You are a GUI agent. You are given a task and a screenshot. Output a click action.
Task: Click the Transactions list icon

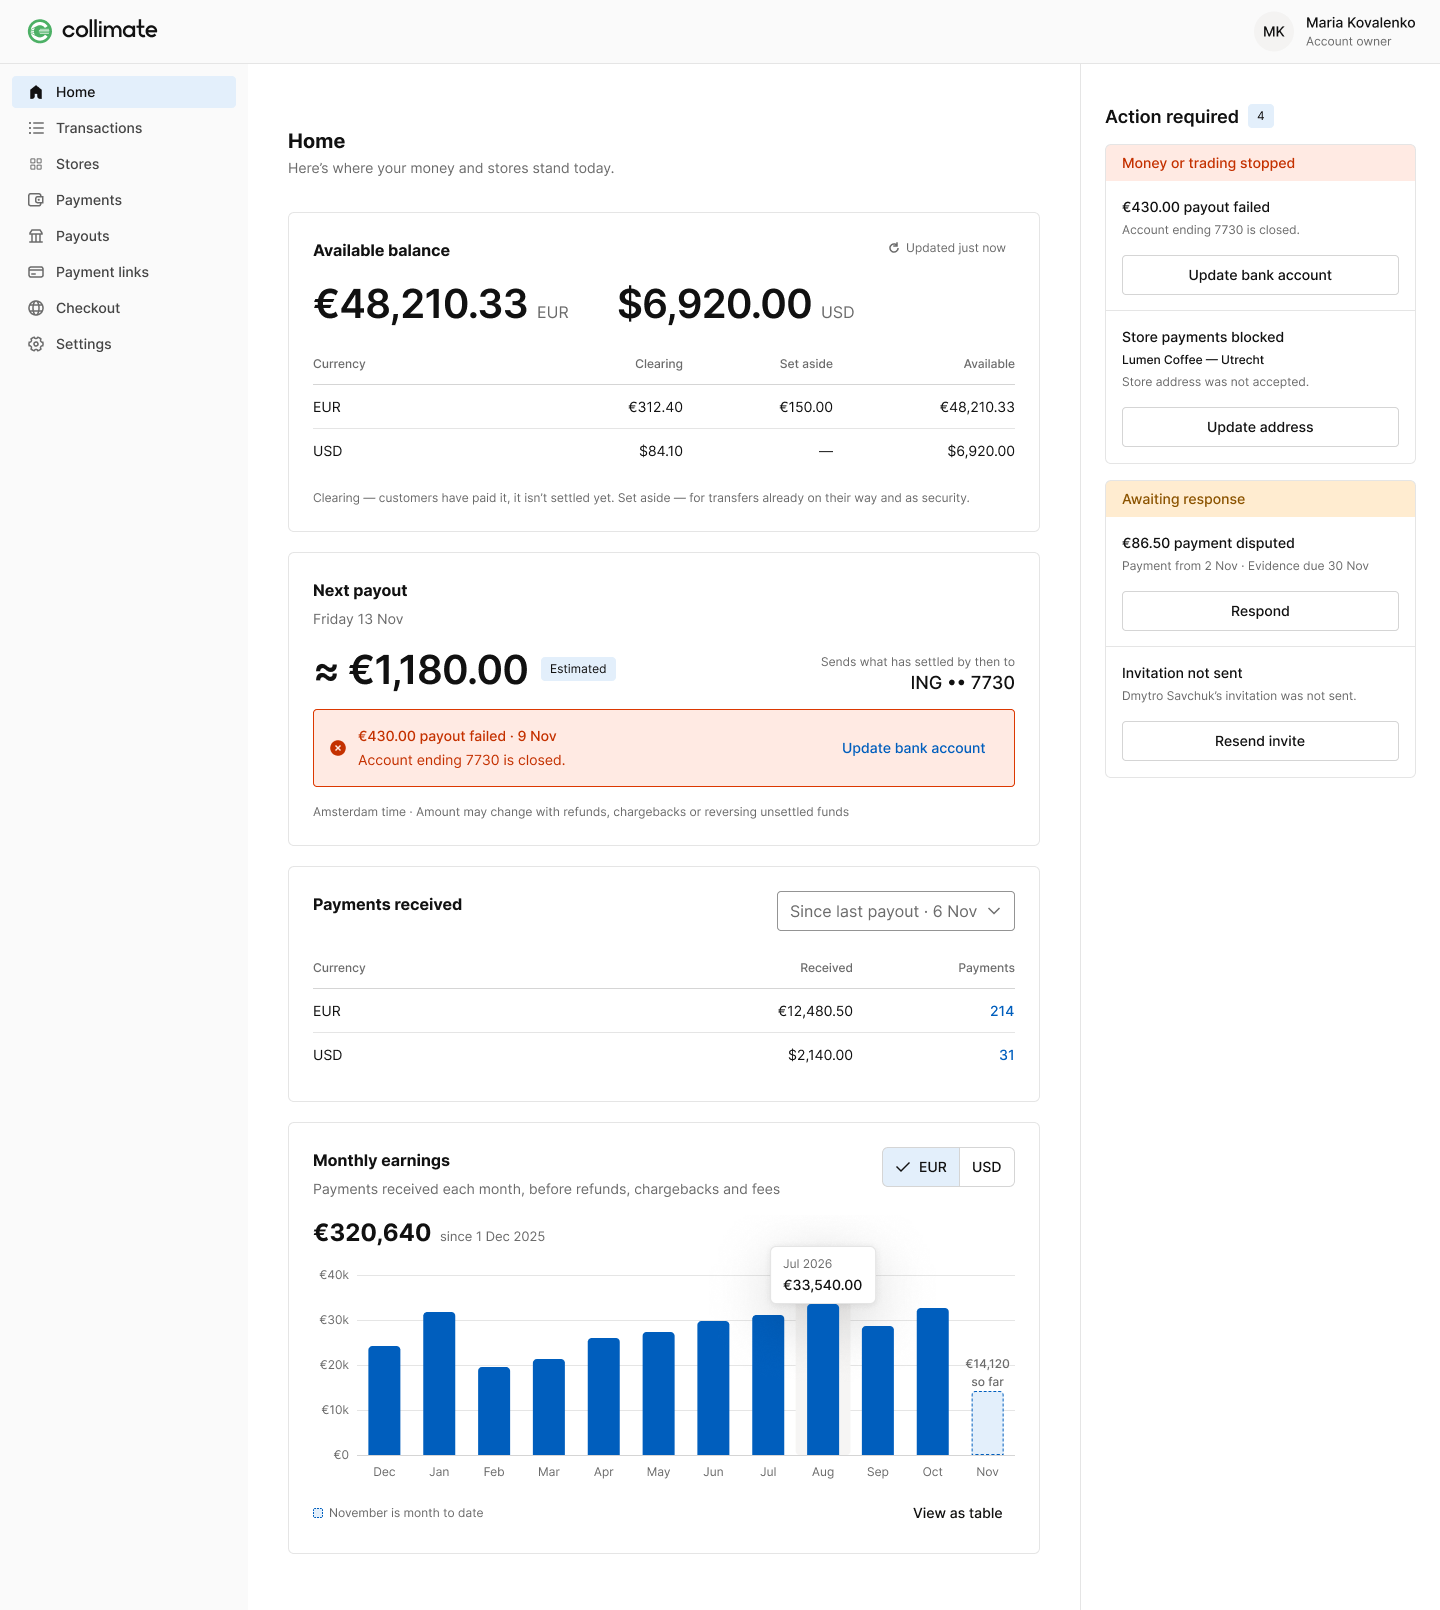tap(36, 128)
